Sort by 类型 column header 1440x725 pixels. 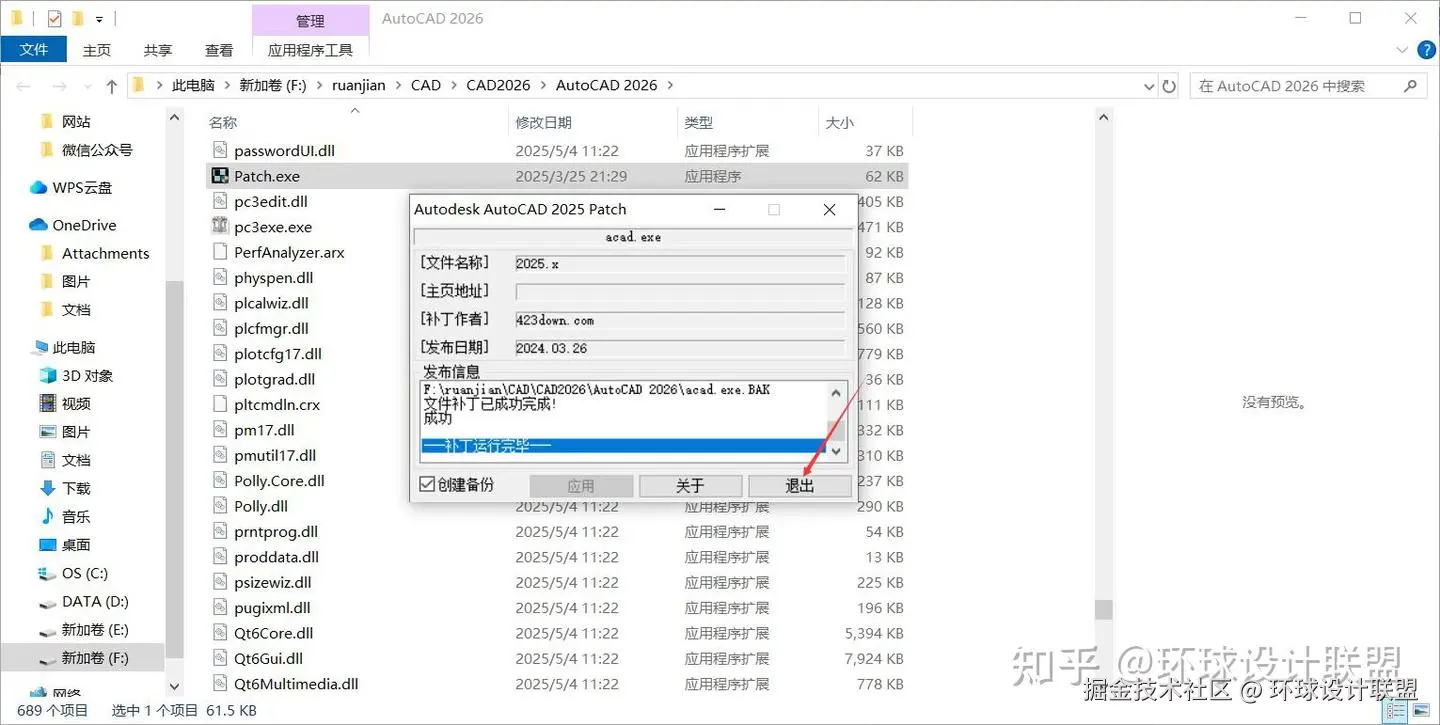[x=698, y=122]
